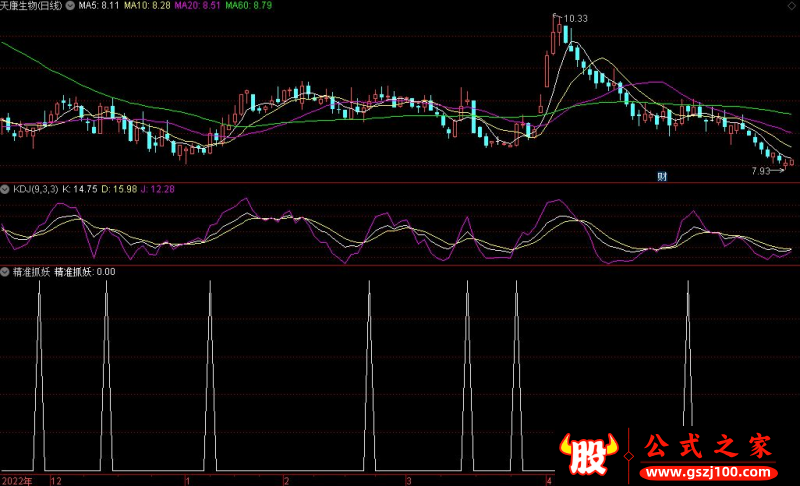Click the KDJ(9,3,3) indicator name
The height and width of the screenshot is (486, 800).
[x=34, y=189]
